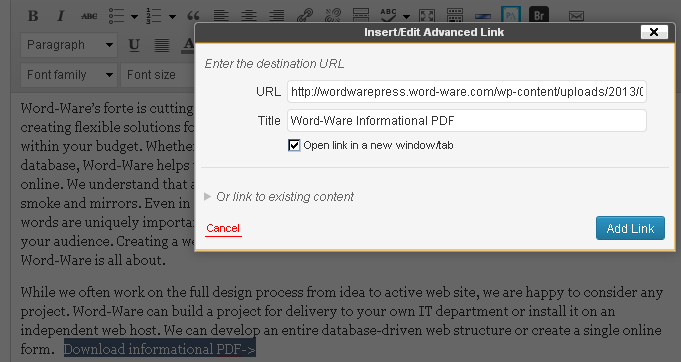Open numbered list style dropdown arrow

[172, 16]
